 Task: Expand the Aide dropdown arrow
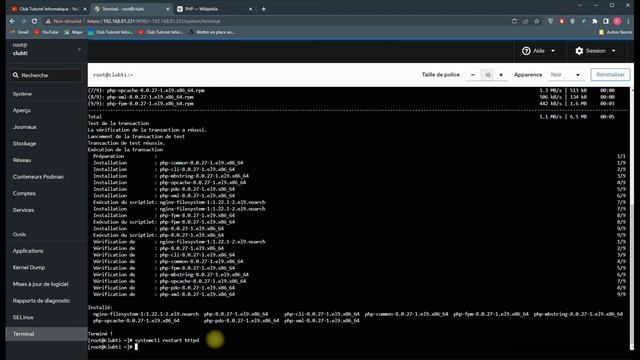553,51
